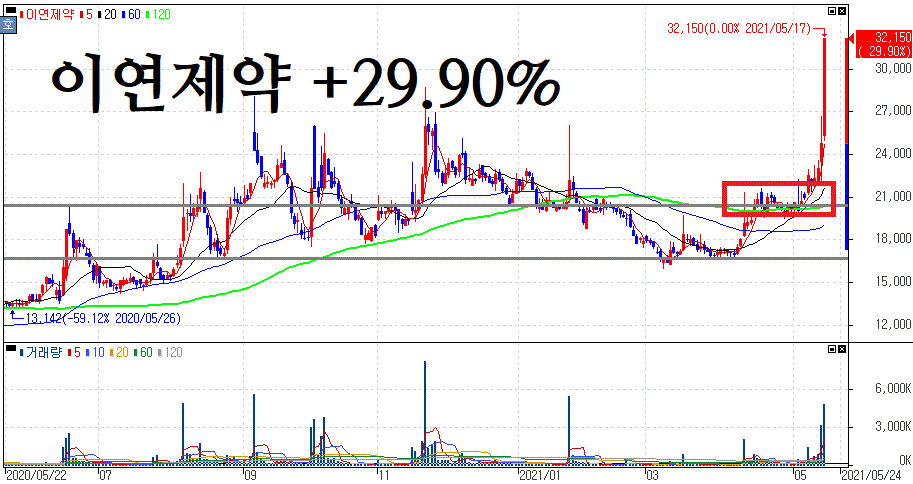Click the black menu block in price panel
Viewport: 913px width, 484px height.
tap(11, 10)
